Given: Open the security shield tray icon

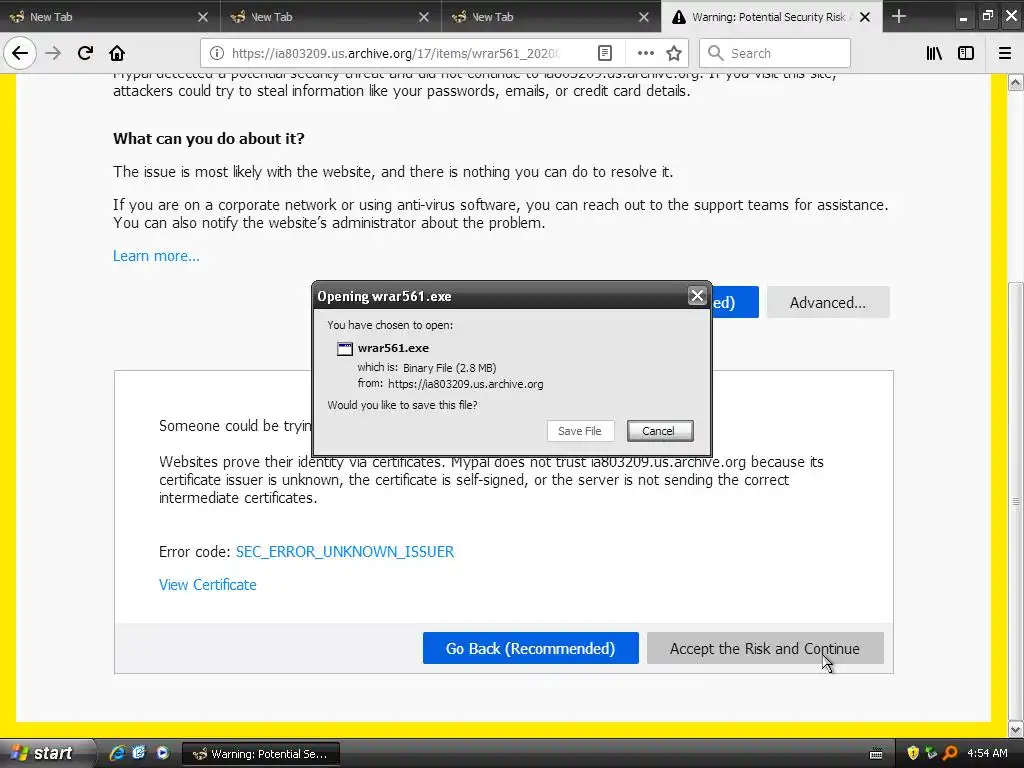Looking at the screenshot, I should [x=913, y=753].
